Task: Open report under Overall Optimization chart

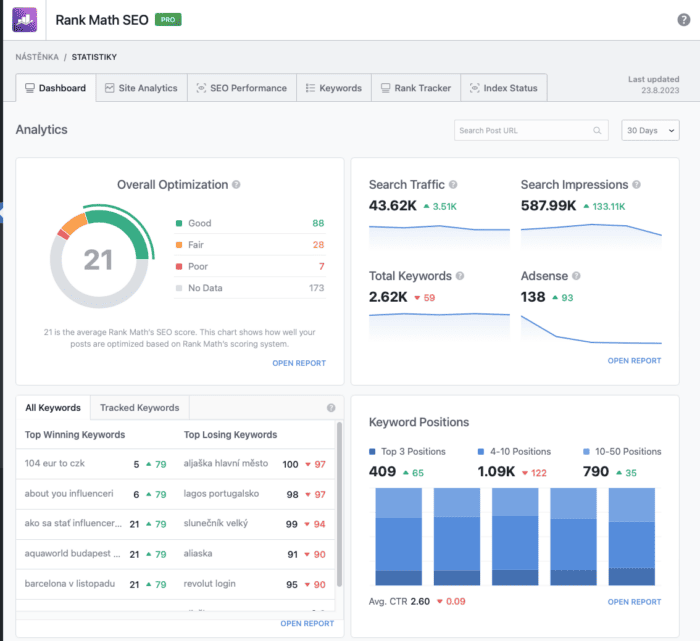Action: coord(298,363)
